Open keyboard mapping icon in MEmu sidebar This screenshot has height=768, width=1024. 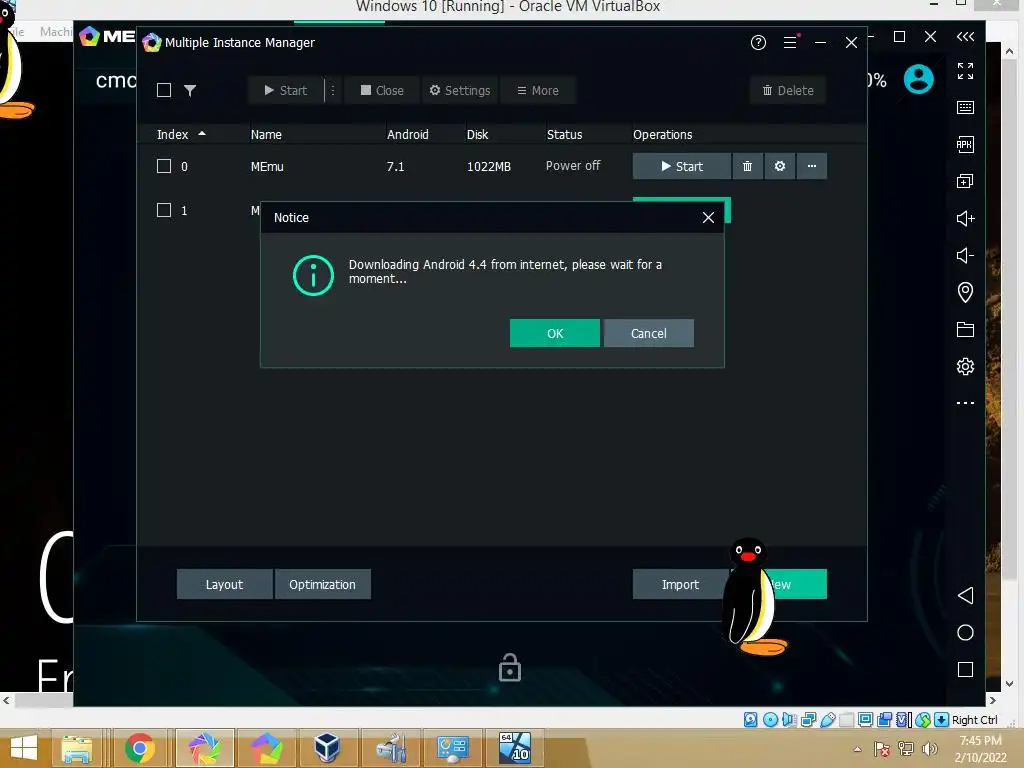pyautogui.click(x=965, y=108)
